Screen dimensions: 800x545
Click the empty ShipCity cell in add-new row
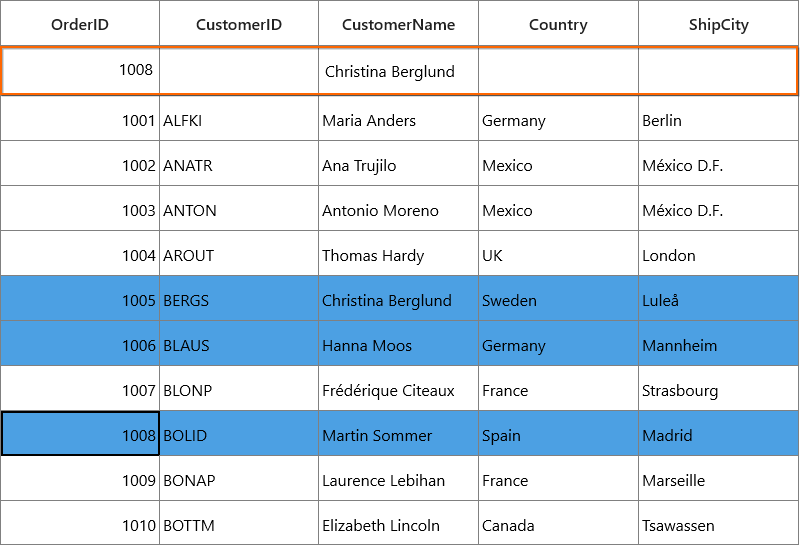717,71
